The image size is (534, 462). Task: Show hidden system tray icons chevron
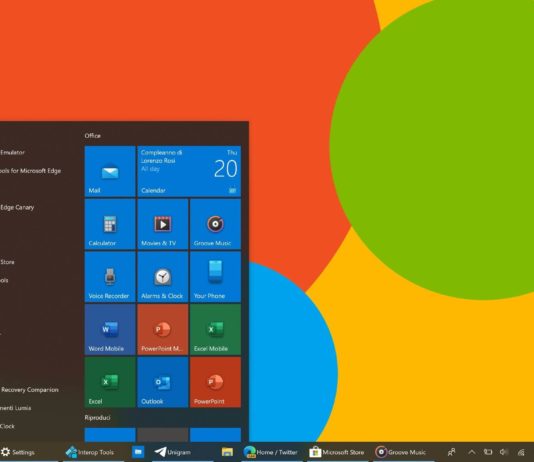[472, 452]
